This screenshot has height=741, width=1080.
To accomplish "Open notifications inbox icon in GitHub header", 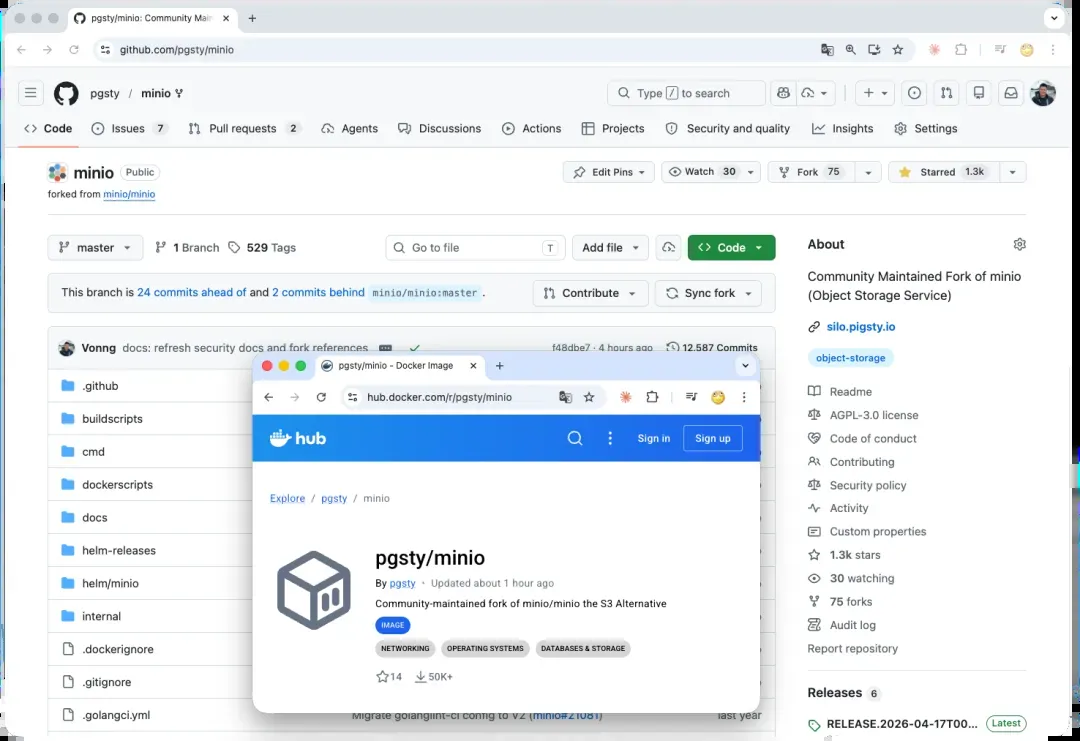I will 1010,93.
